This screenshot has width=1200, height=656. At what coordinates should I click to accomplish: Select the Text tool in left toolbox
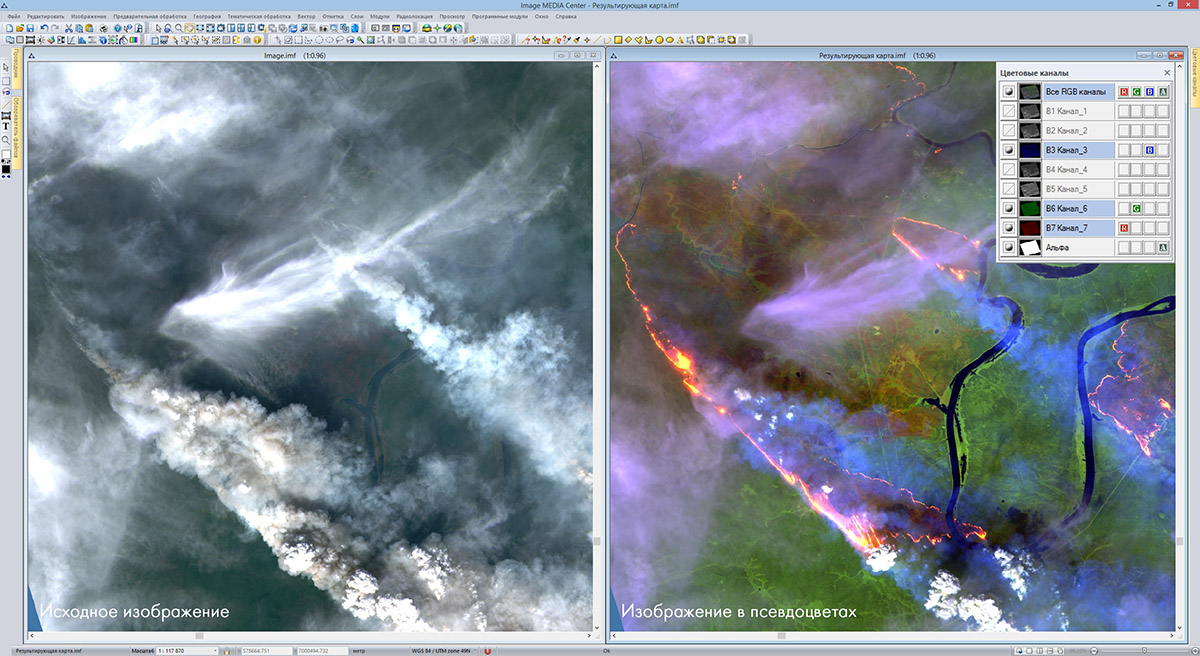tap(6, 127)
